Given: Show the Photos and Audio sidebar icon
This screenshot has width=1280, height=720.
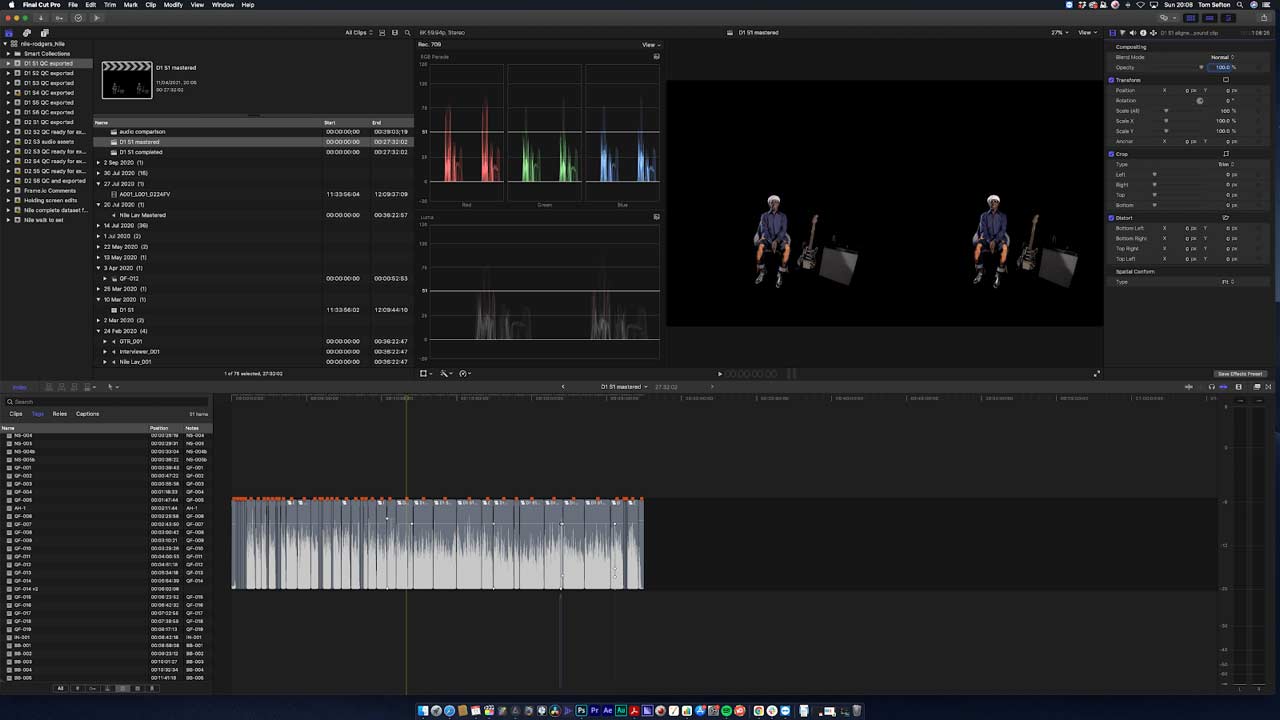Looking at the screenshot, I should [x=27, y=33].
